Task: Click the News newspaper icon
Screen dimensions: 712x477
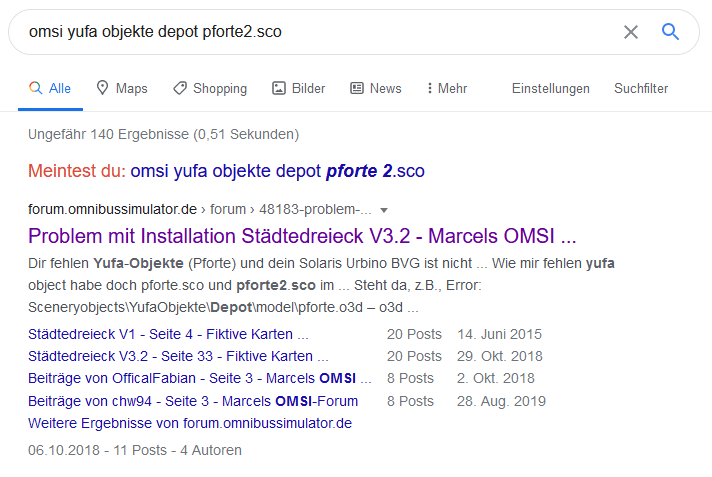Action: coord(357,88)
